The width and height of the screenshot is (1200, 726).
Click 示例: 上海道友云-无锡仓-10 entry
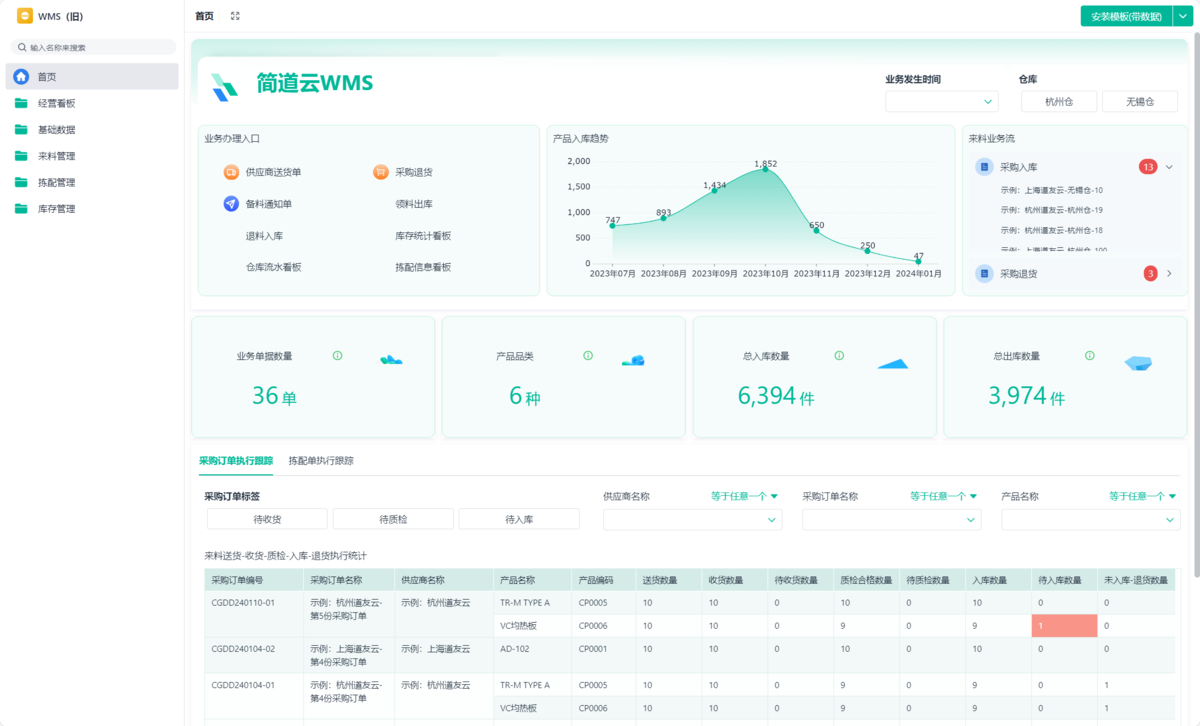(1051, 190)
